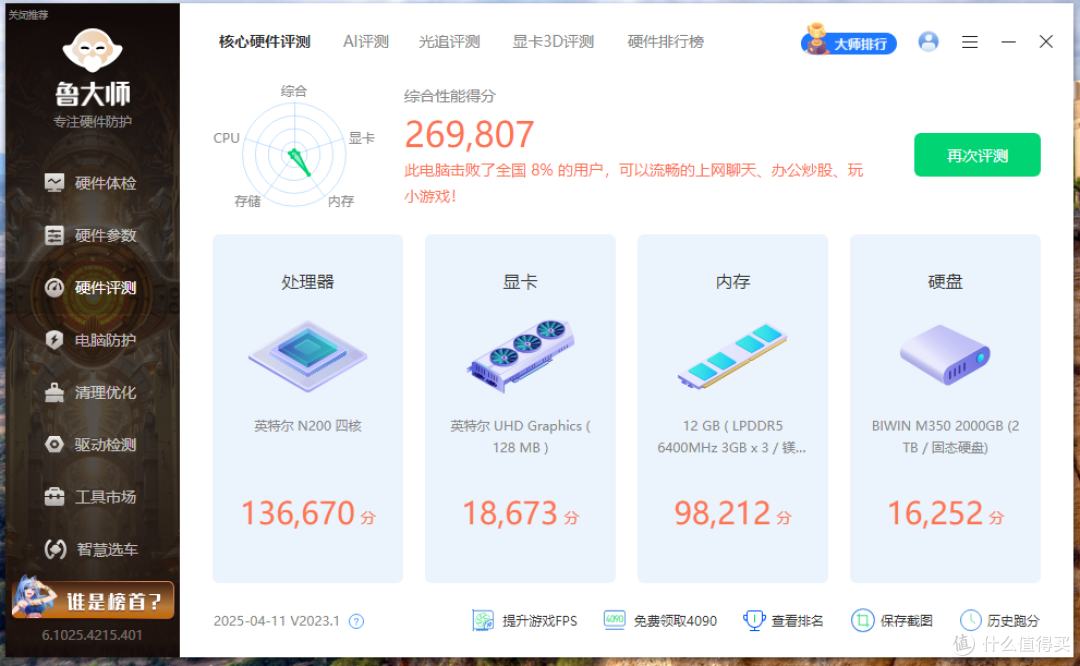Click 处理器 card heading

click(308, 282)
